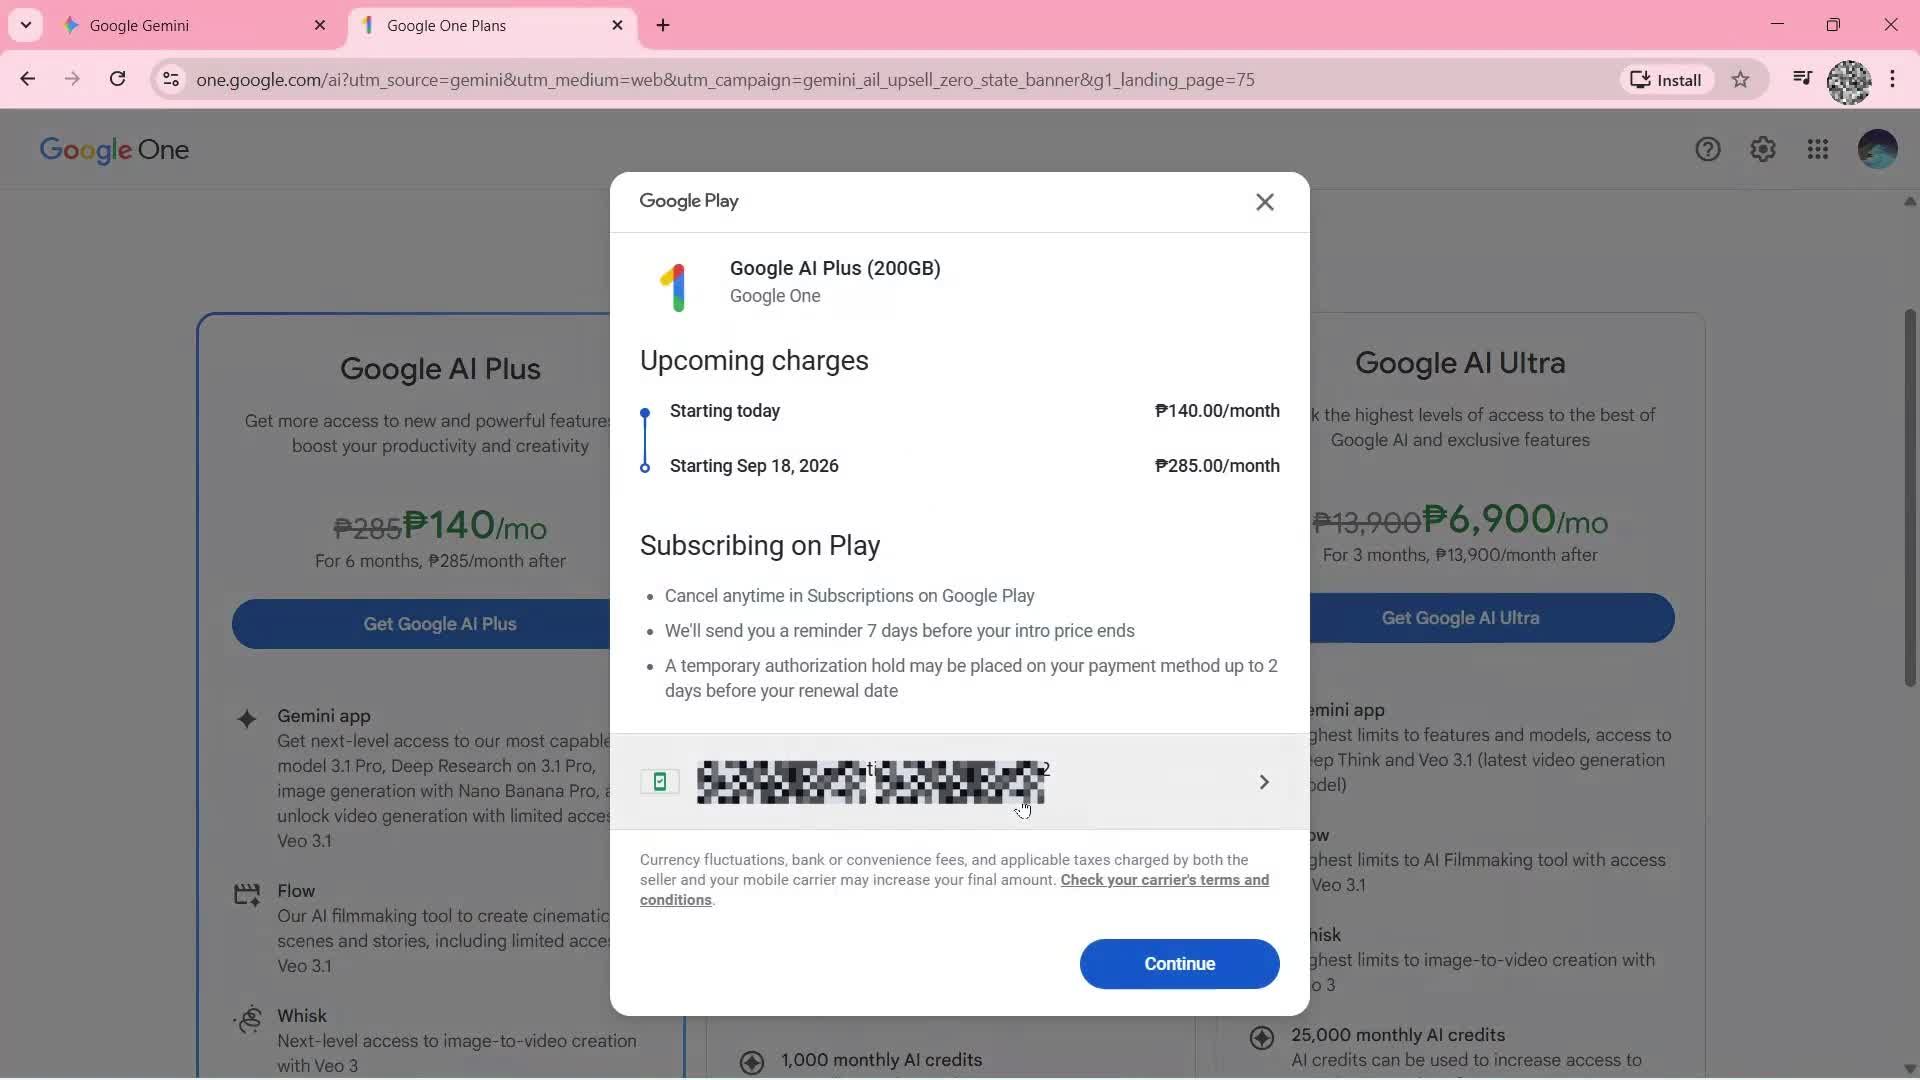This screenshot has height=1080, width=1920.
Task: Open the Google One help icon
Action: pyautogui.click(x=1708, y=148)
